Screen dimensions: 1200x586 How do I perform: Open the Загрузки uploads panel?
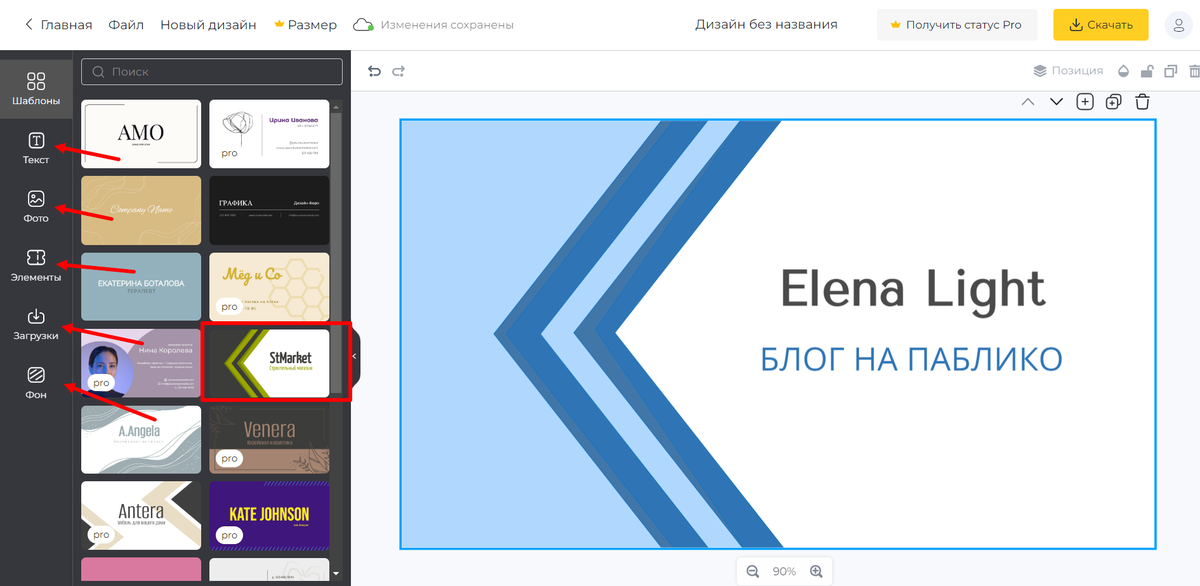coord(36,324)
